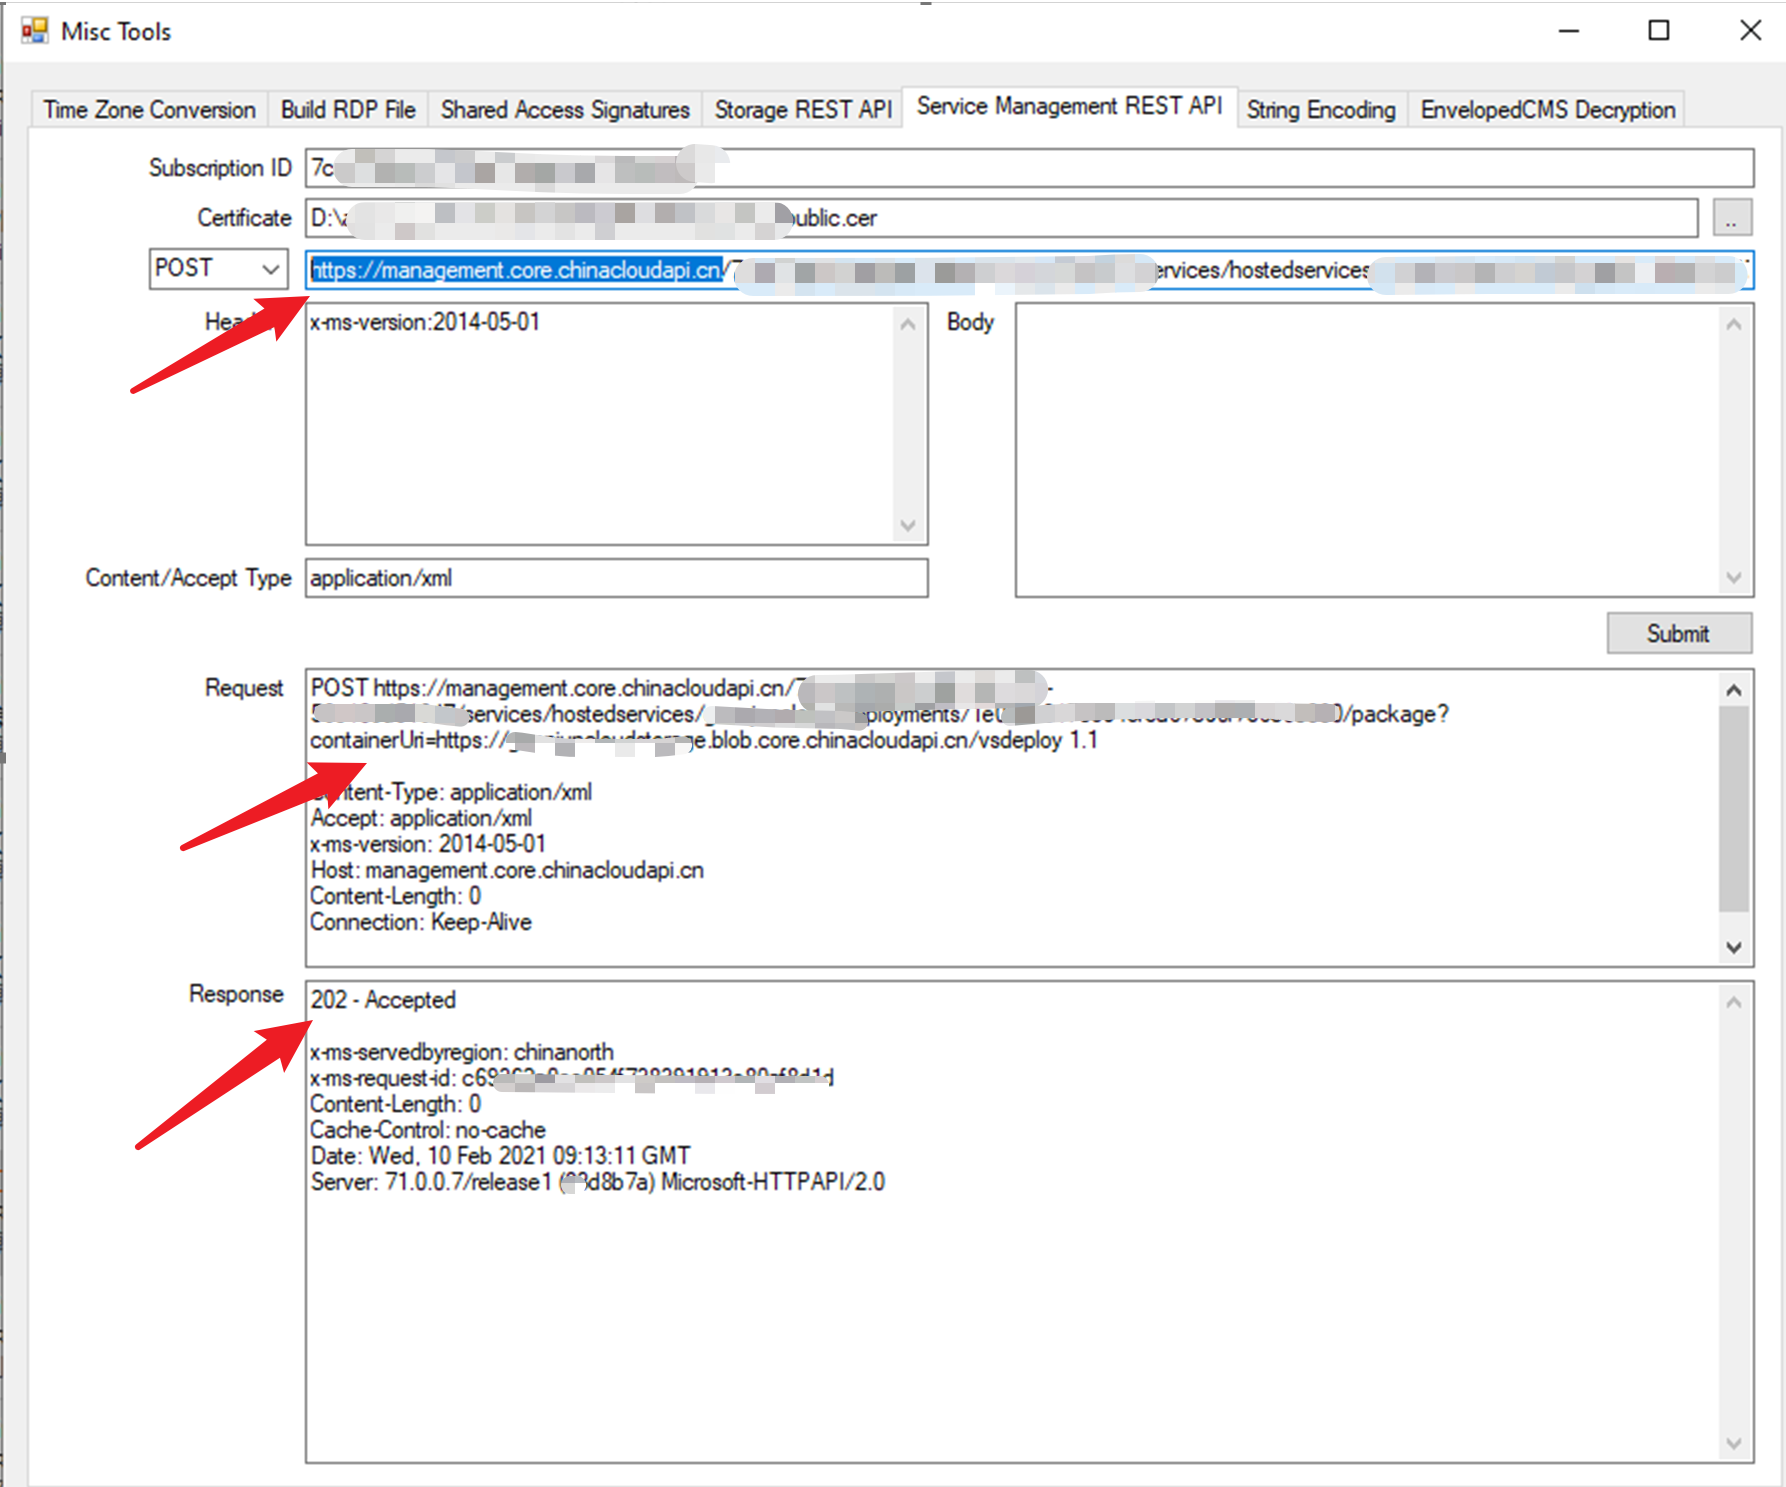The height and width of the screenshot is (1487, 1786).
Task: Click the Certificate browse button
Action: (x=1731, y=218)
